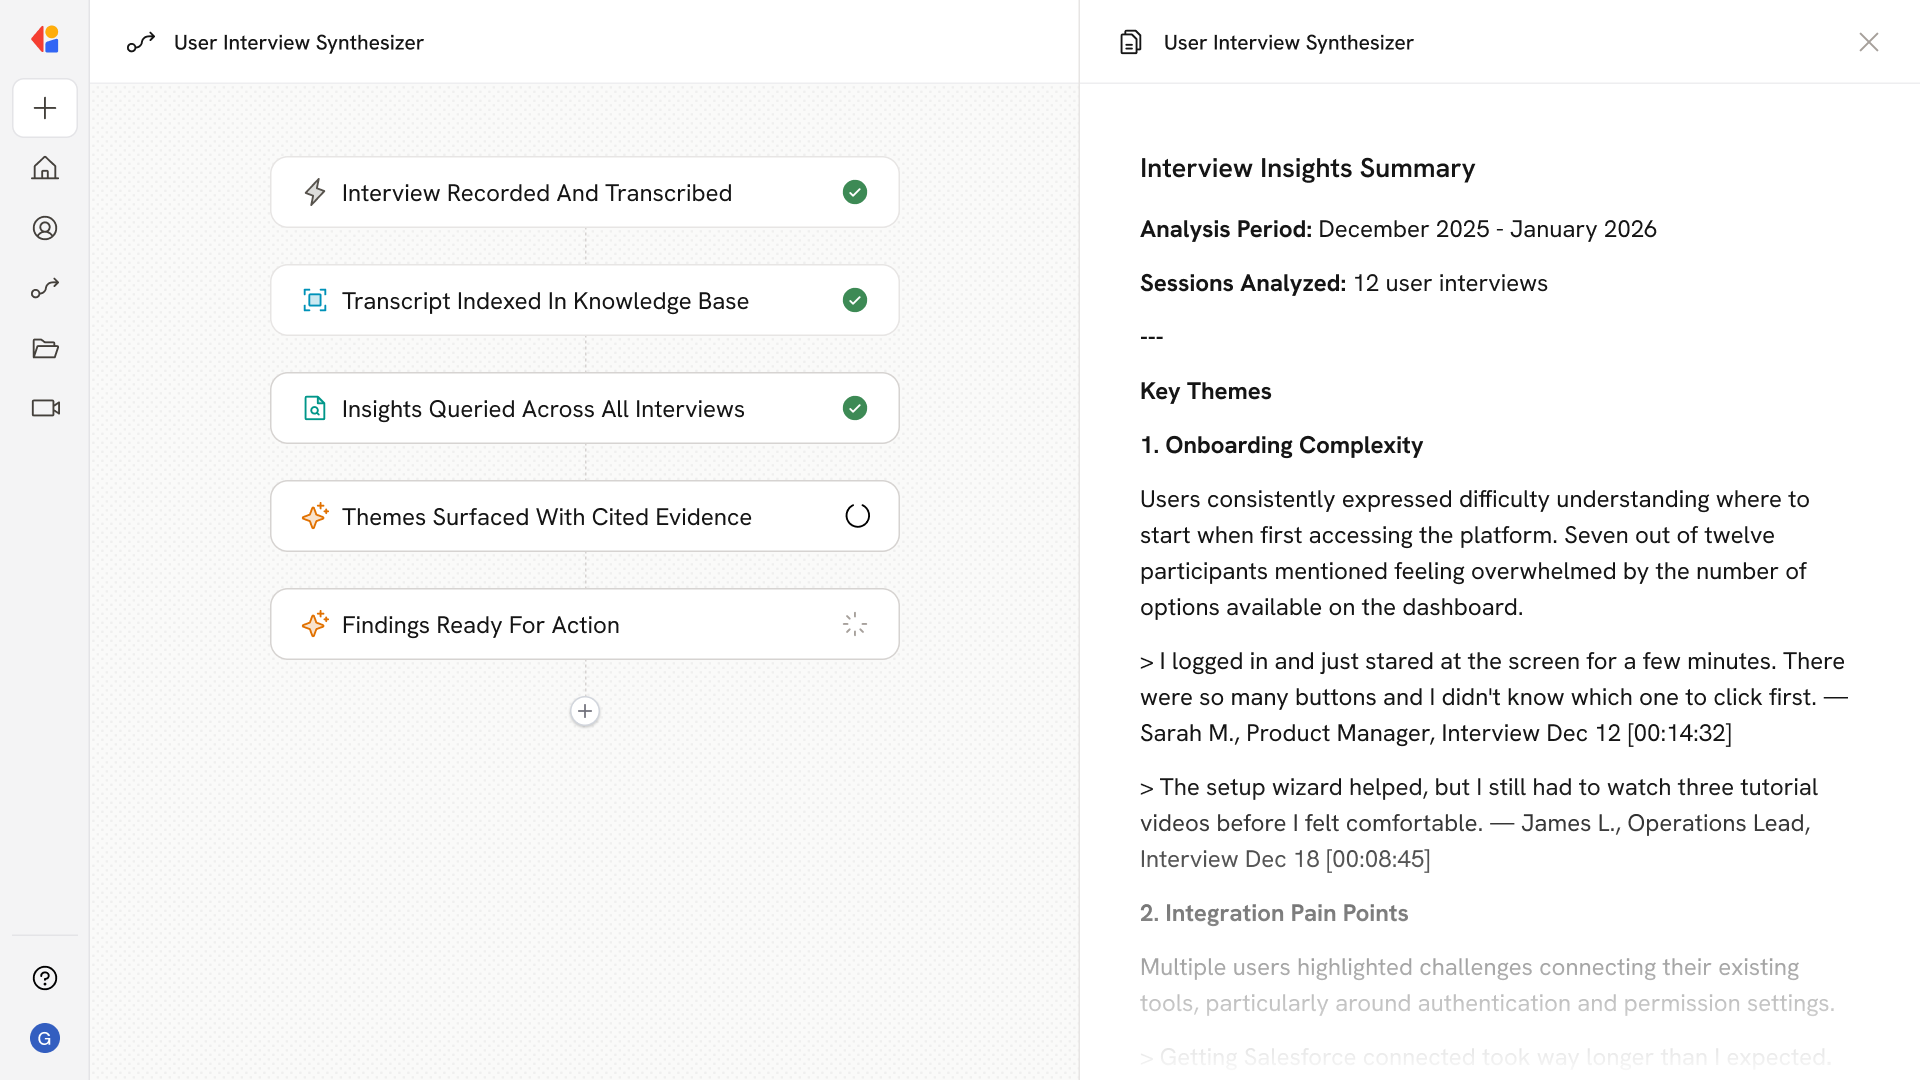Click the document icon beside right panel title
The height and width of the screenshot is (1080, 1920).
click(x=1131, y=42)
